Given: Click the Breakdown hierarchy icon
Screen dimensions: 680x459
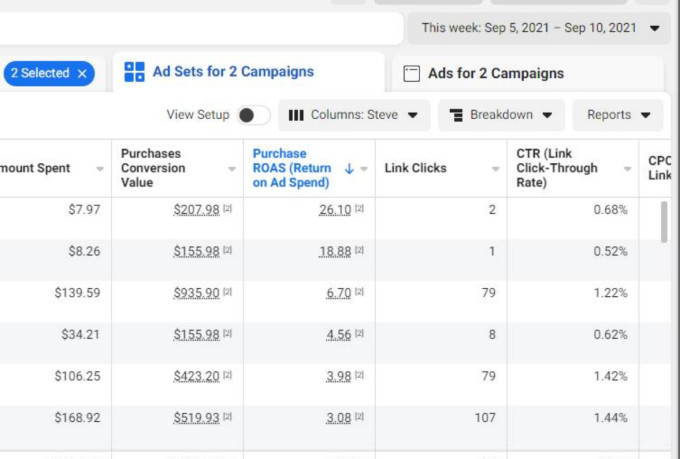Looking at the screenshot, I should [456, 115].
